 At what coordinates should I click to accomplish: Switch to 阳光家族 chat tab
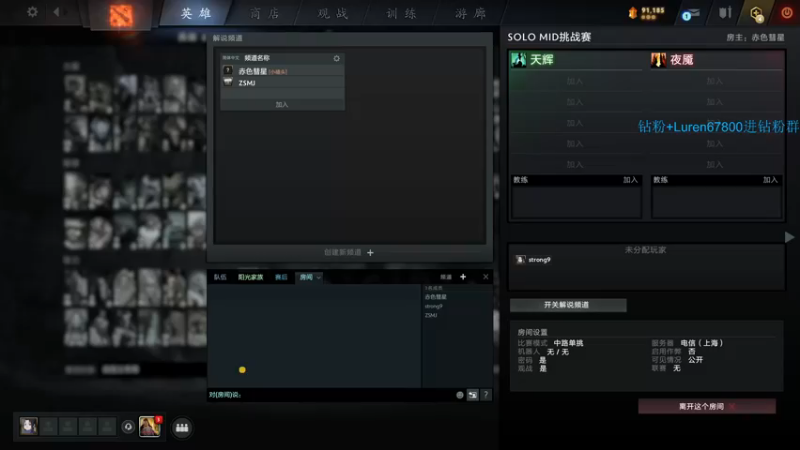pyautogui.click(x=250, y=277)
